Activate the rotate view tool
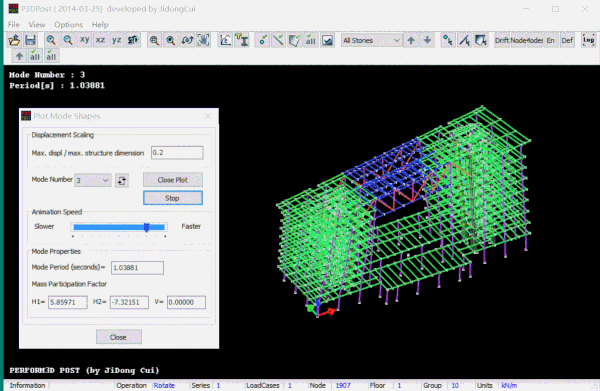Image resolution: width=600 pixels, height=391 pixels. pyautogui.click(x=187, y=40)
